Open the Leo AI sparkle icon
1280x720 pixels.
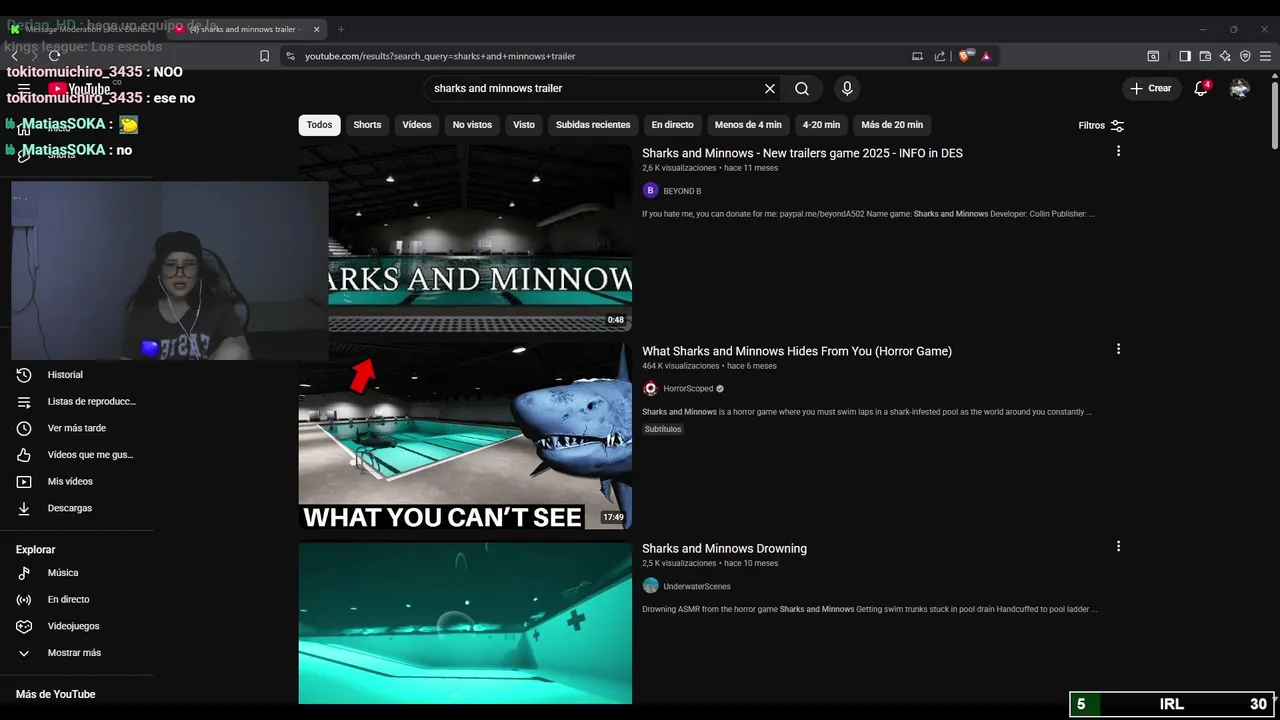click(x=1225, y=56)
